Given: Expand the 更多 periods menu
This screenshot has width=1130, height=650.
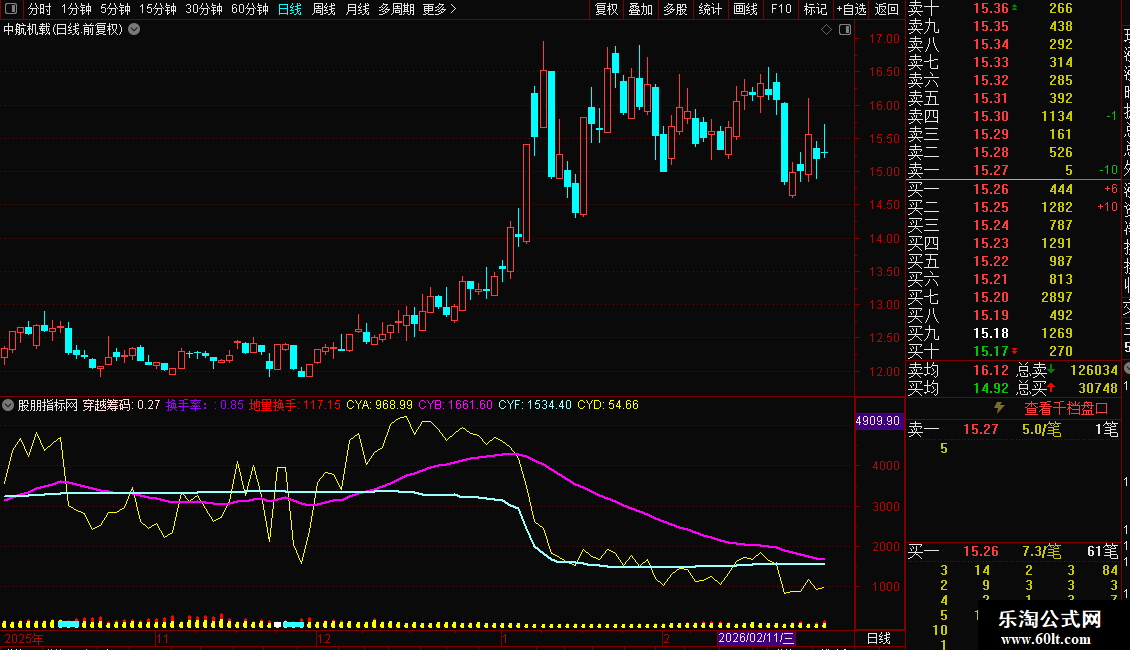Looking at the screenshot, I should pyautogui.click(x=439, y=9).
